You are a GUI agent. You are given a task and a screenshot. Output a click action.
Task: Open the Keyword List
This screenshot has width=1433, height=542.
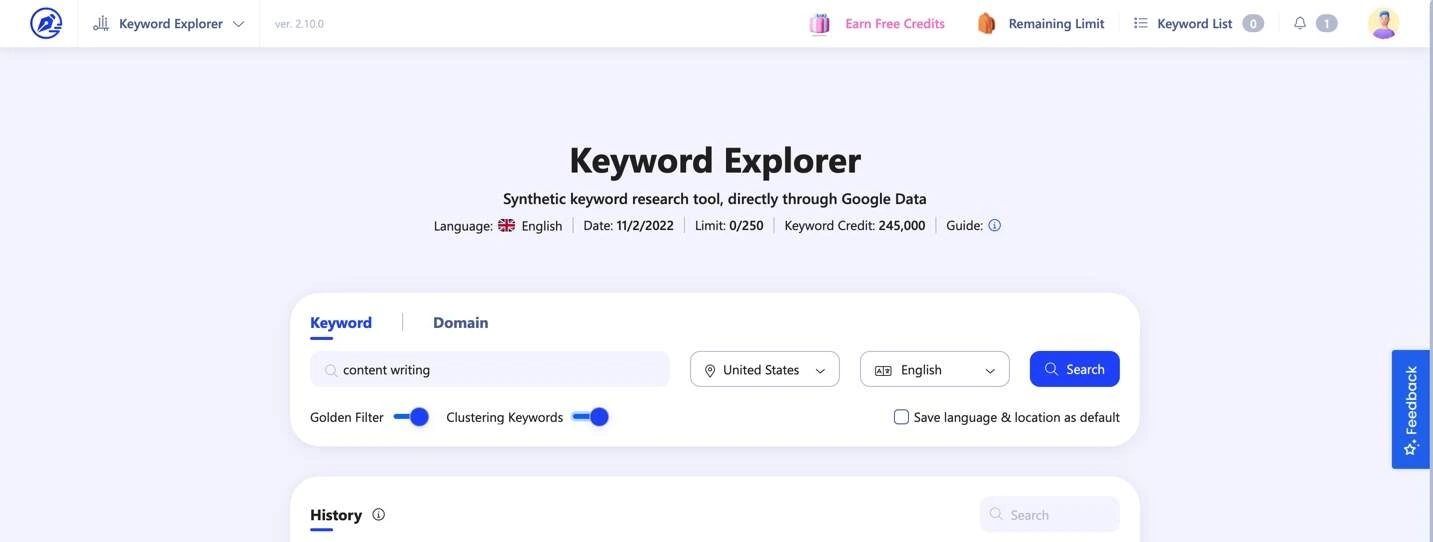coord(1194,24)
